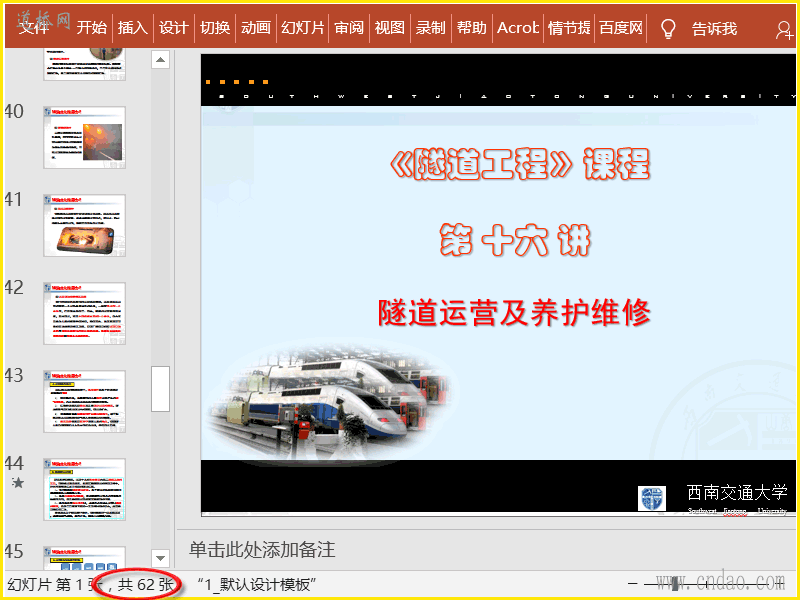Open the 幻灯片放映 tab
This screenshot has width=800, height=600.
pos(302,28)
